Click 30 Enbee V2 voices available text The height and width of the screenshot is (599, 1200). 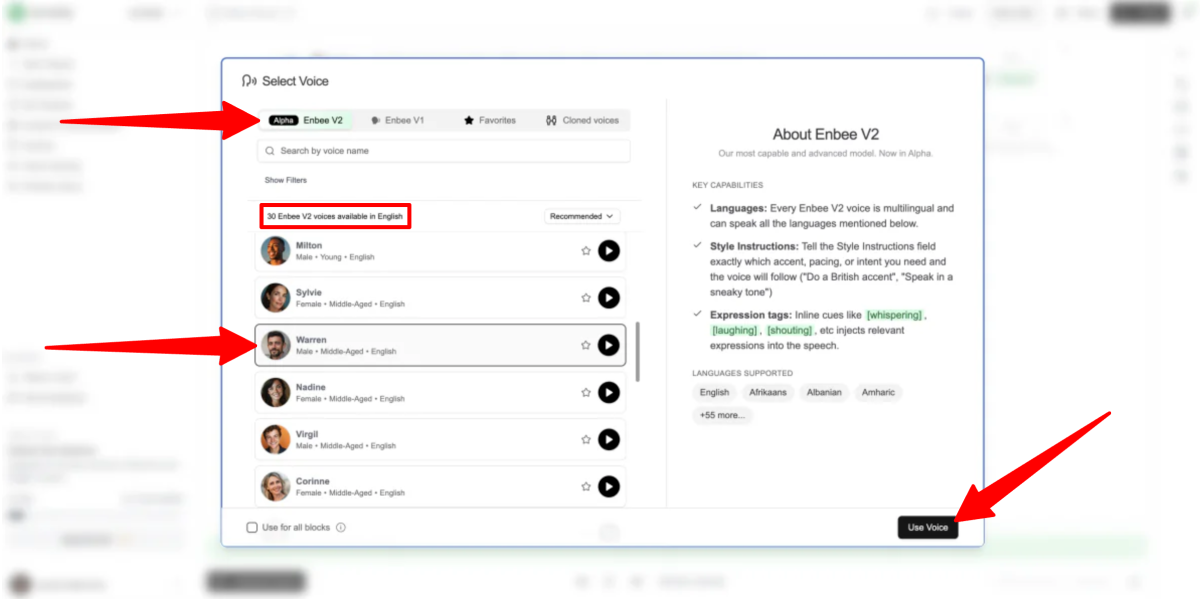(335, 216)
